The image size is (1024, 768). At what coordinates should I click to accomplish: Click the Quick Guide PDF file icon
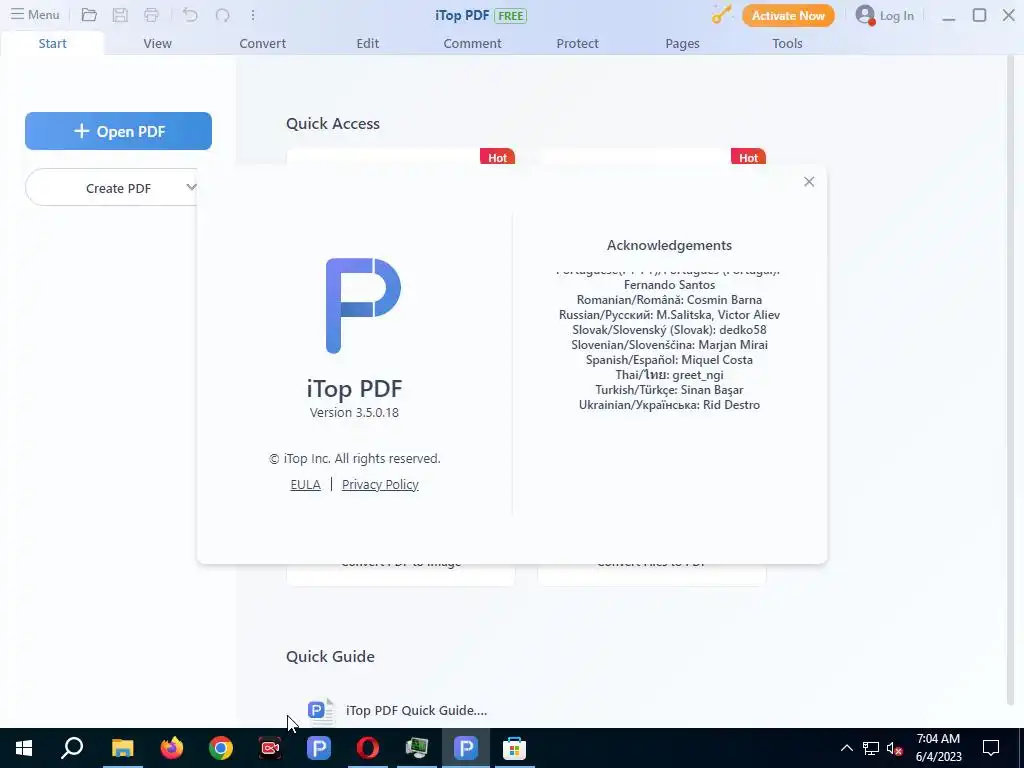(x=321, y=711)
